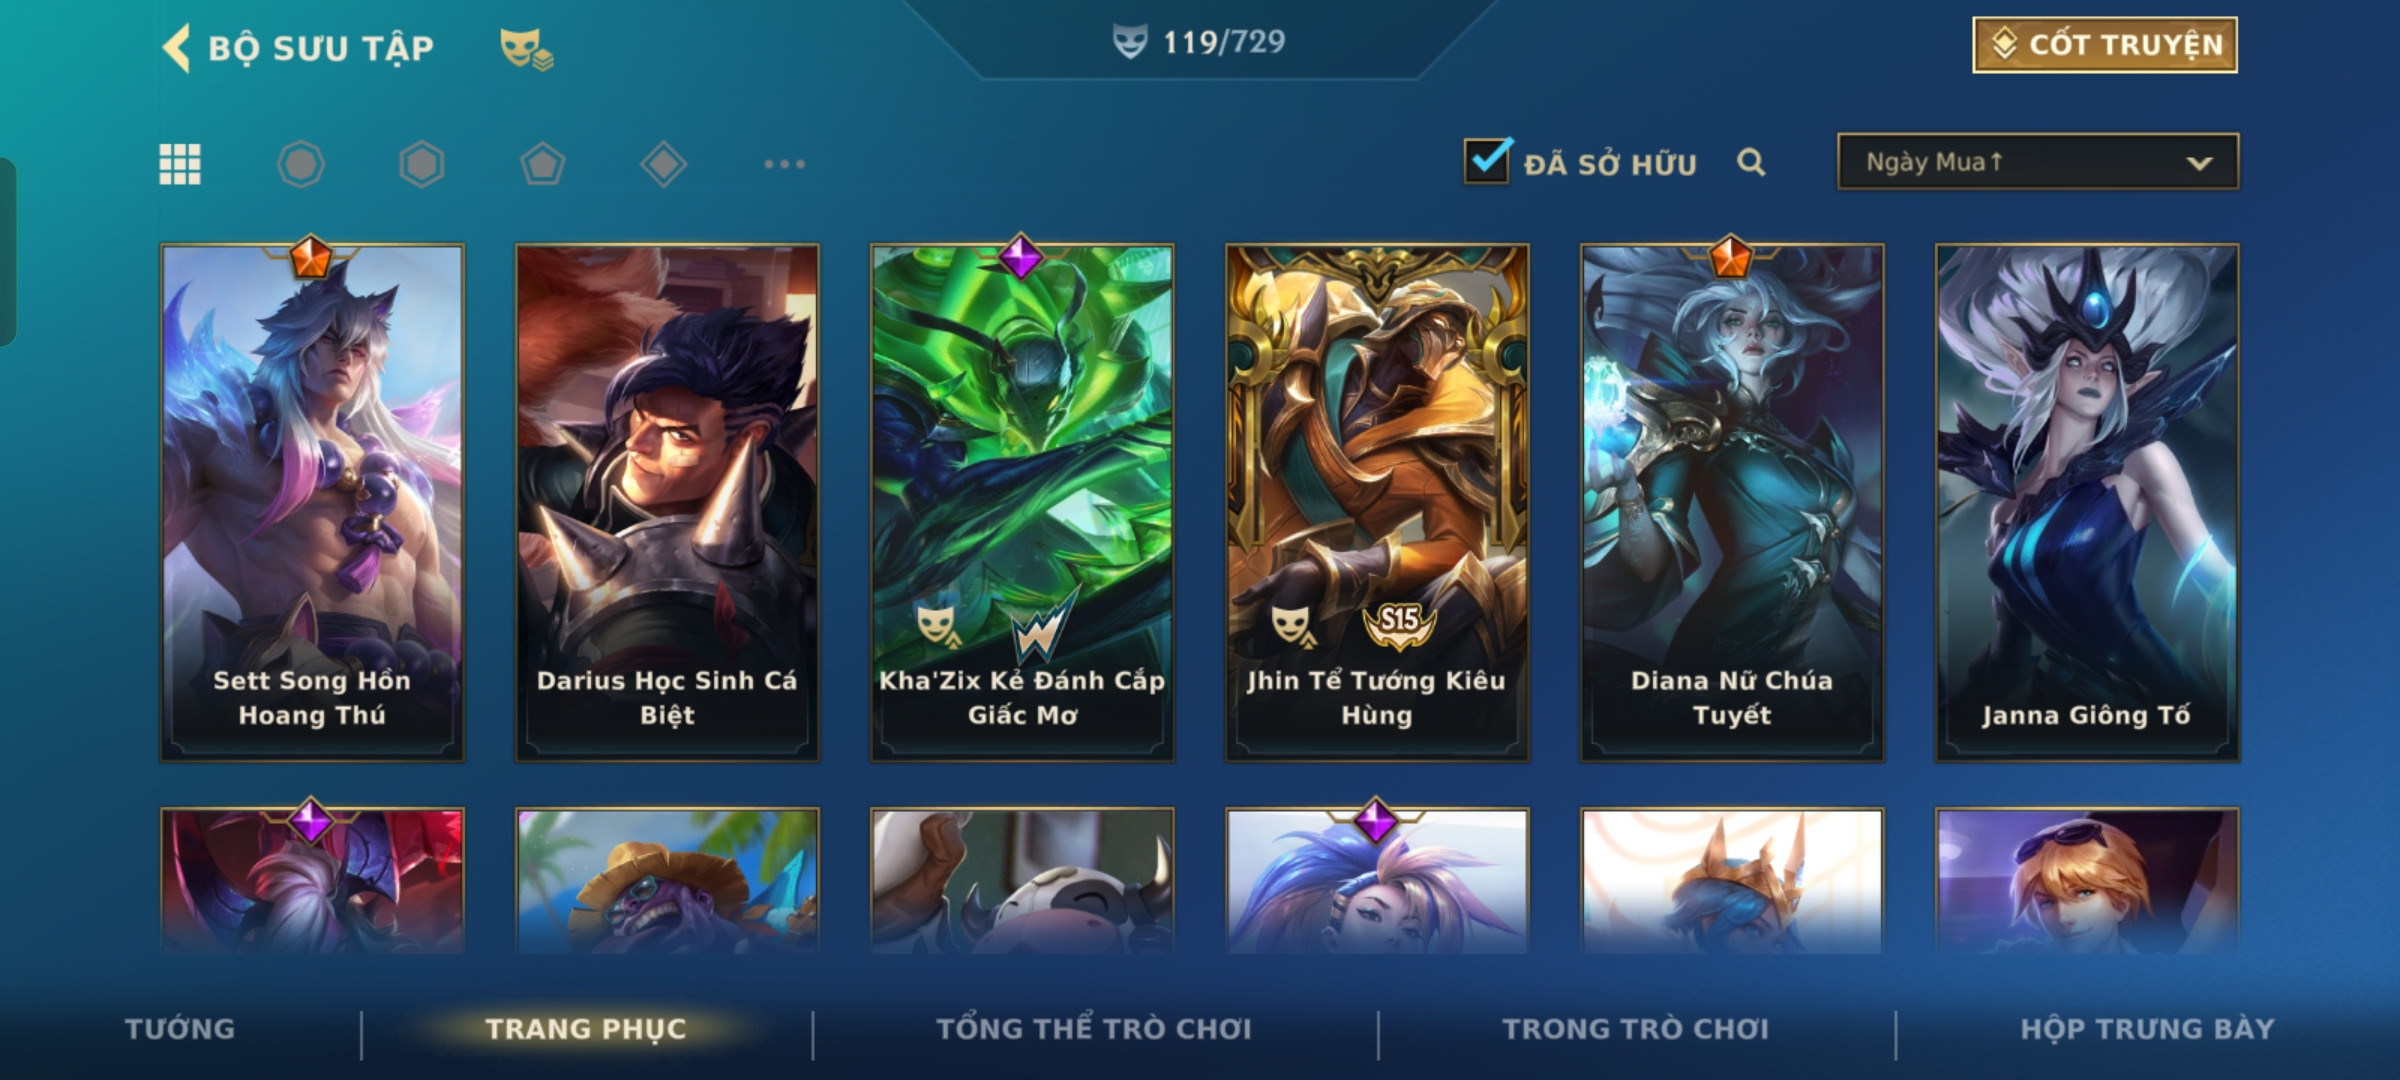Filter by first circular rarity gem icon
2400x1080 pixels.
pos(300,164)
